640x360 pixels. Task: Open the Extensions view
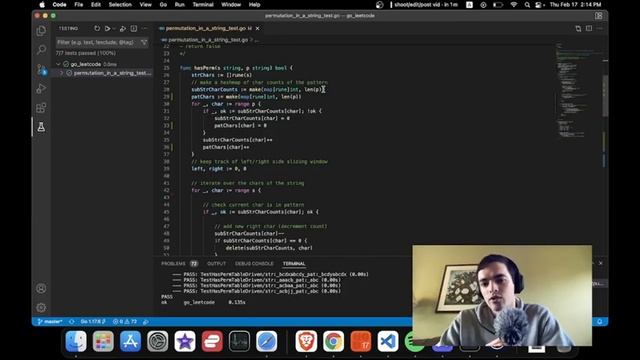tap(41, 108)
